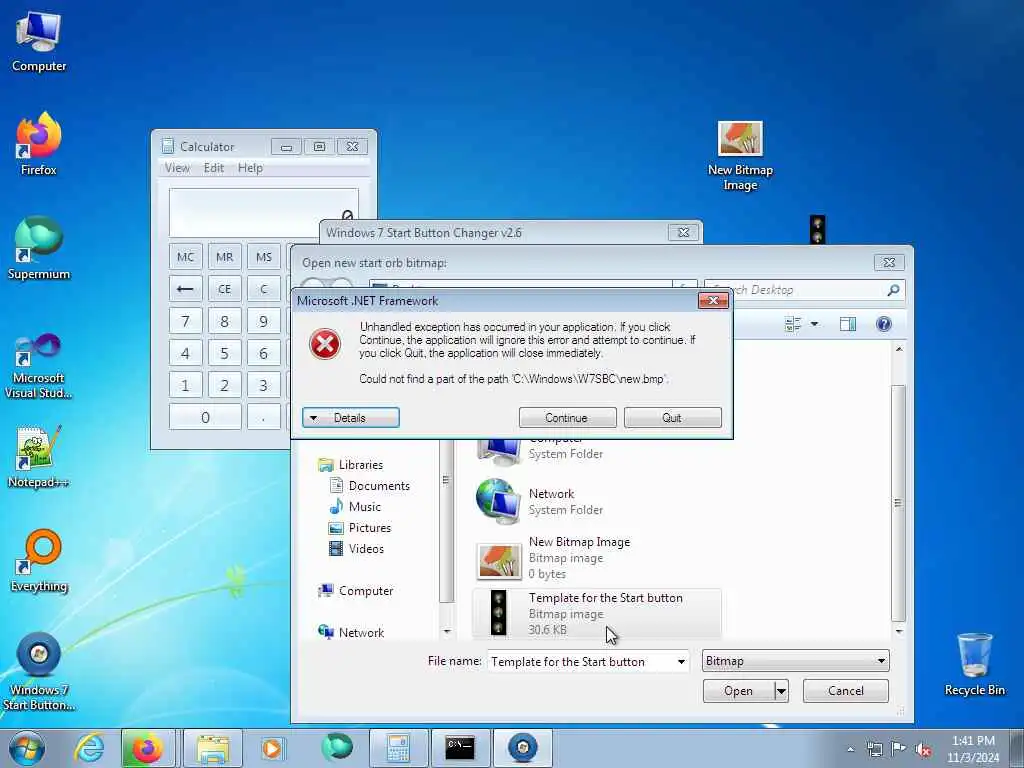Click the 7 key in Calculator

point(185,321)
